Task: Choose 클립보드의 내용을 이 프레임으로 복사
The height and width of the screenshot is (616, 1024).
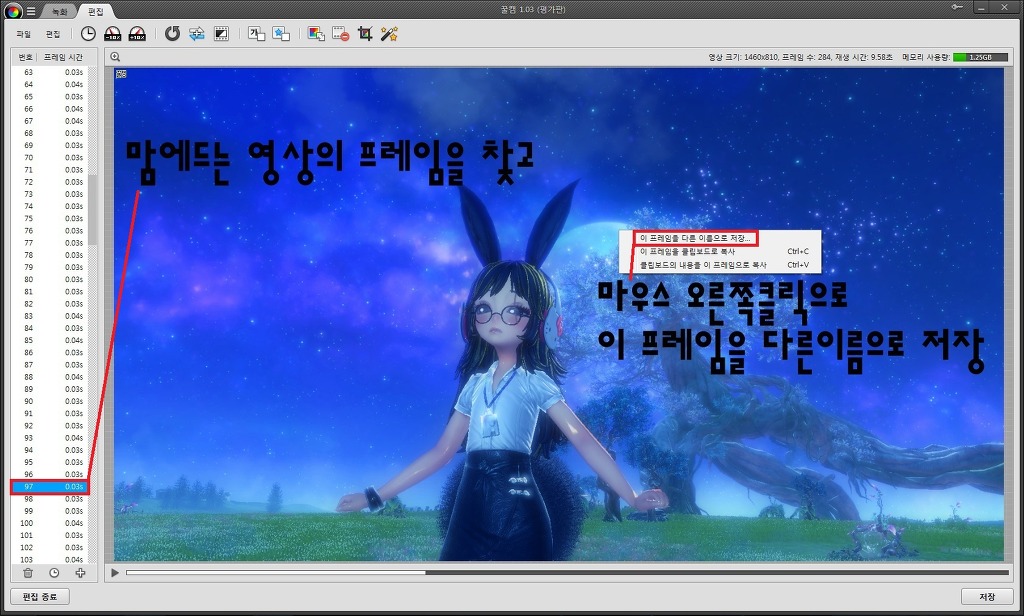Action: tap(720, 265)
